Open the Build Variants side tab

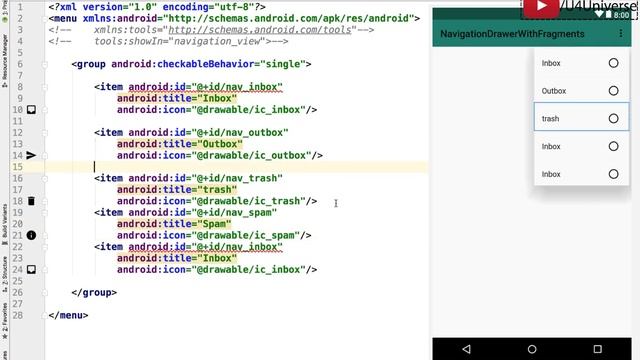point(4,224)
